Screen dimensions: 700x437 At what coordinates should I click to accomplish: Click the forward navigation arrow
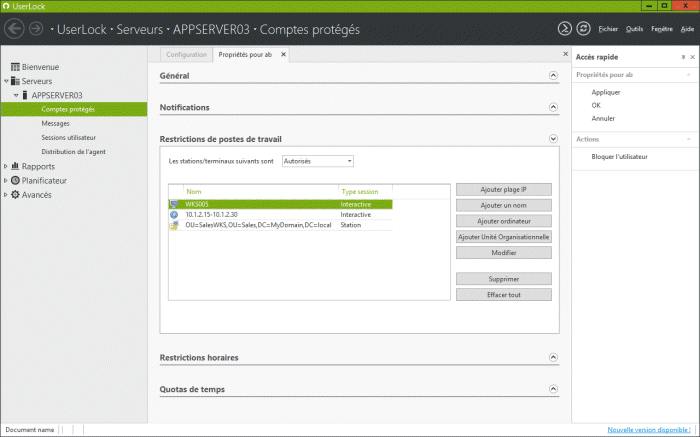pyautogui.click(x=36, y=29)
